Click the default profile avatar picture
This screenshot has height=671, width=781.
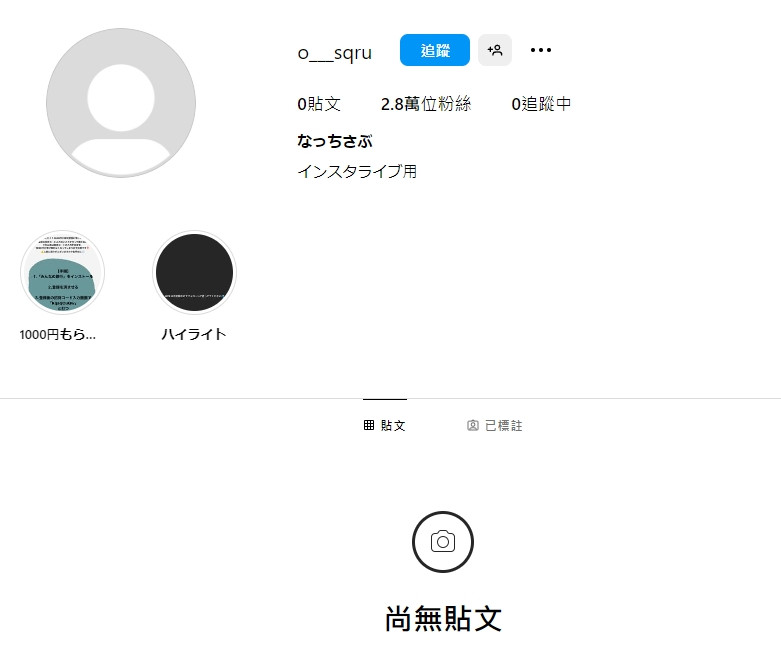point(121,103)
